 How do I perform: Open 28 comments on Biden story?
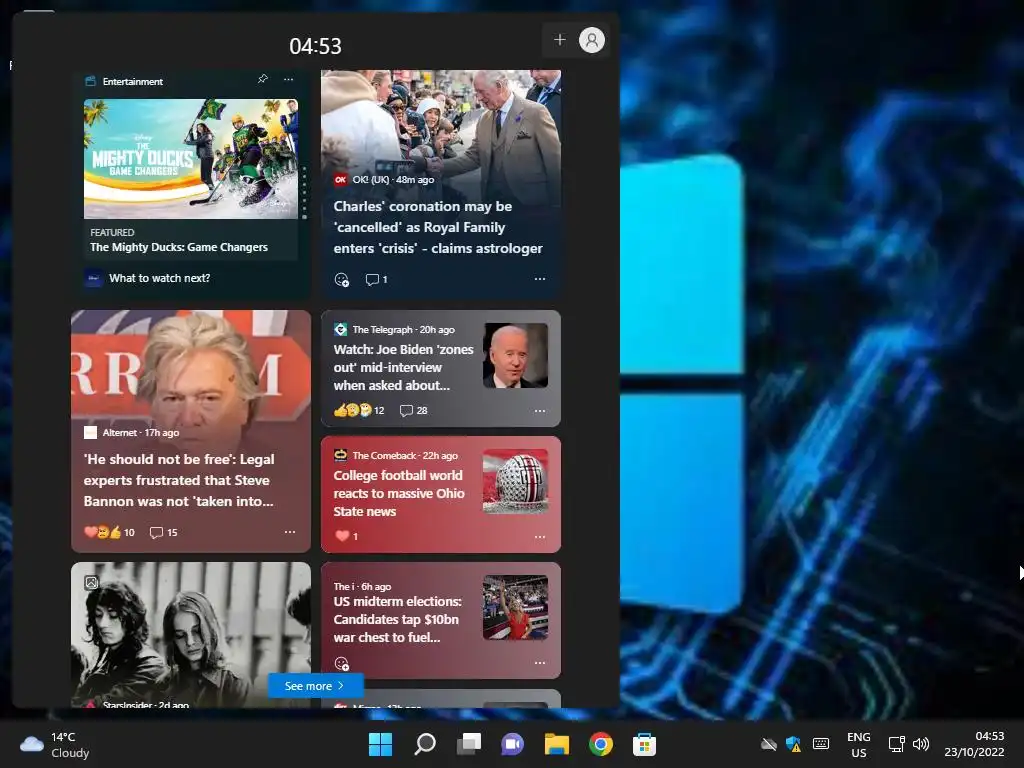[413, 410]
